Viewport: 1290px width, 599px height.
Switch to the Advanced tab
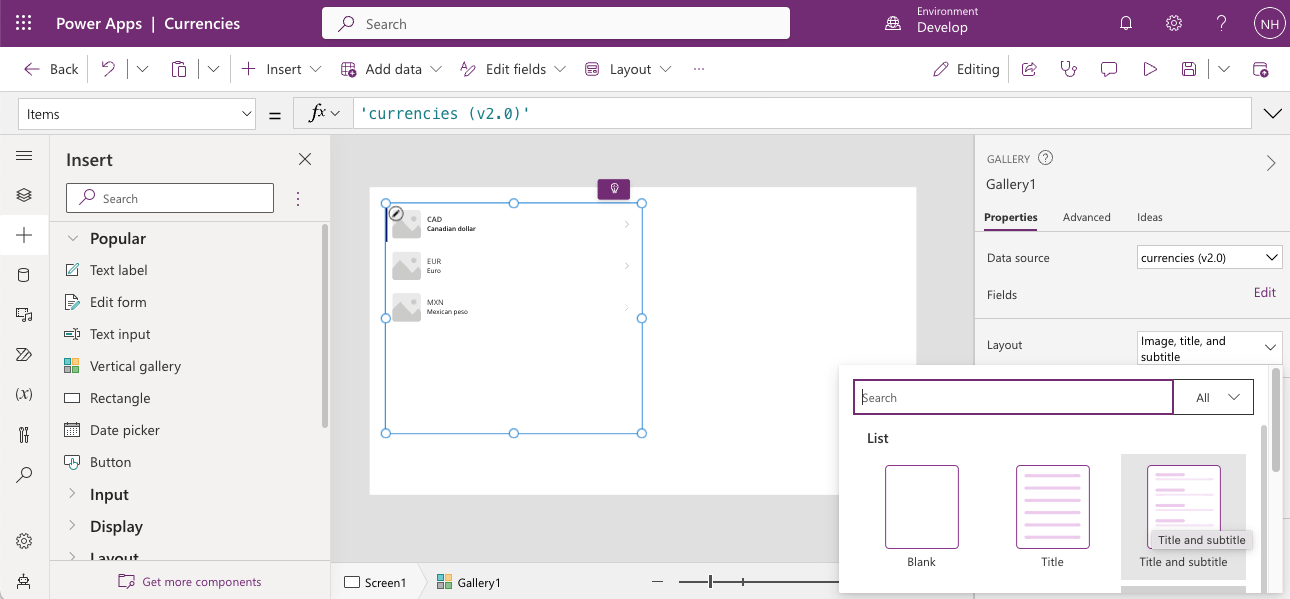1086,217
